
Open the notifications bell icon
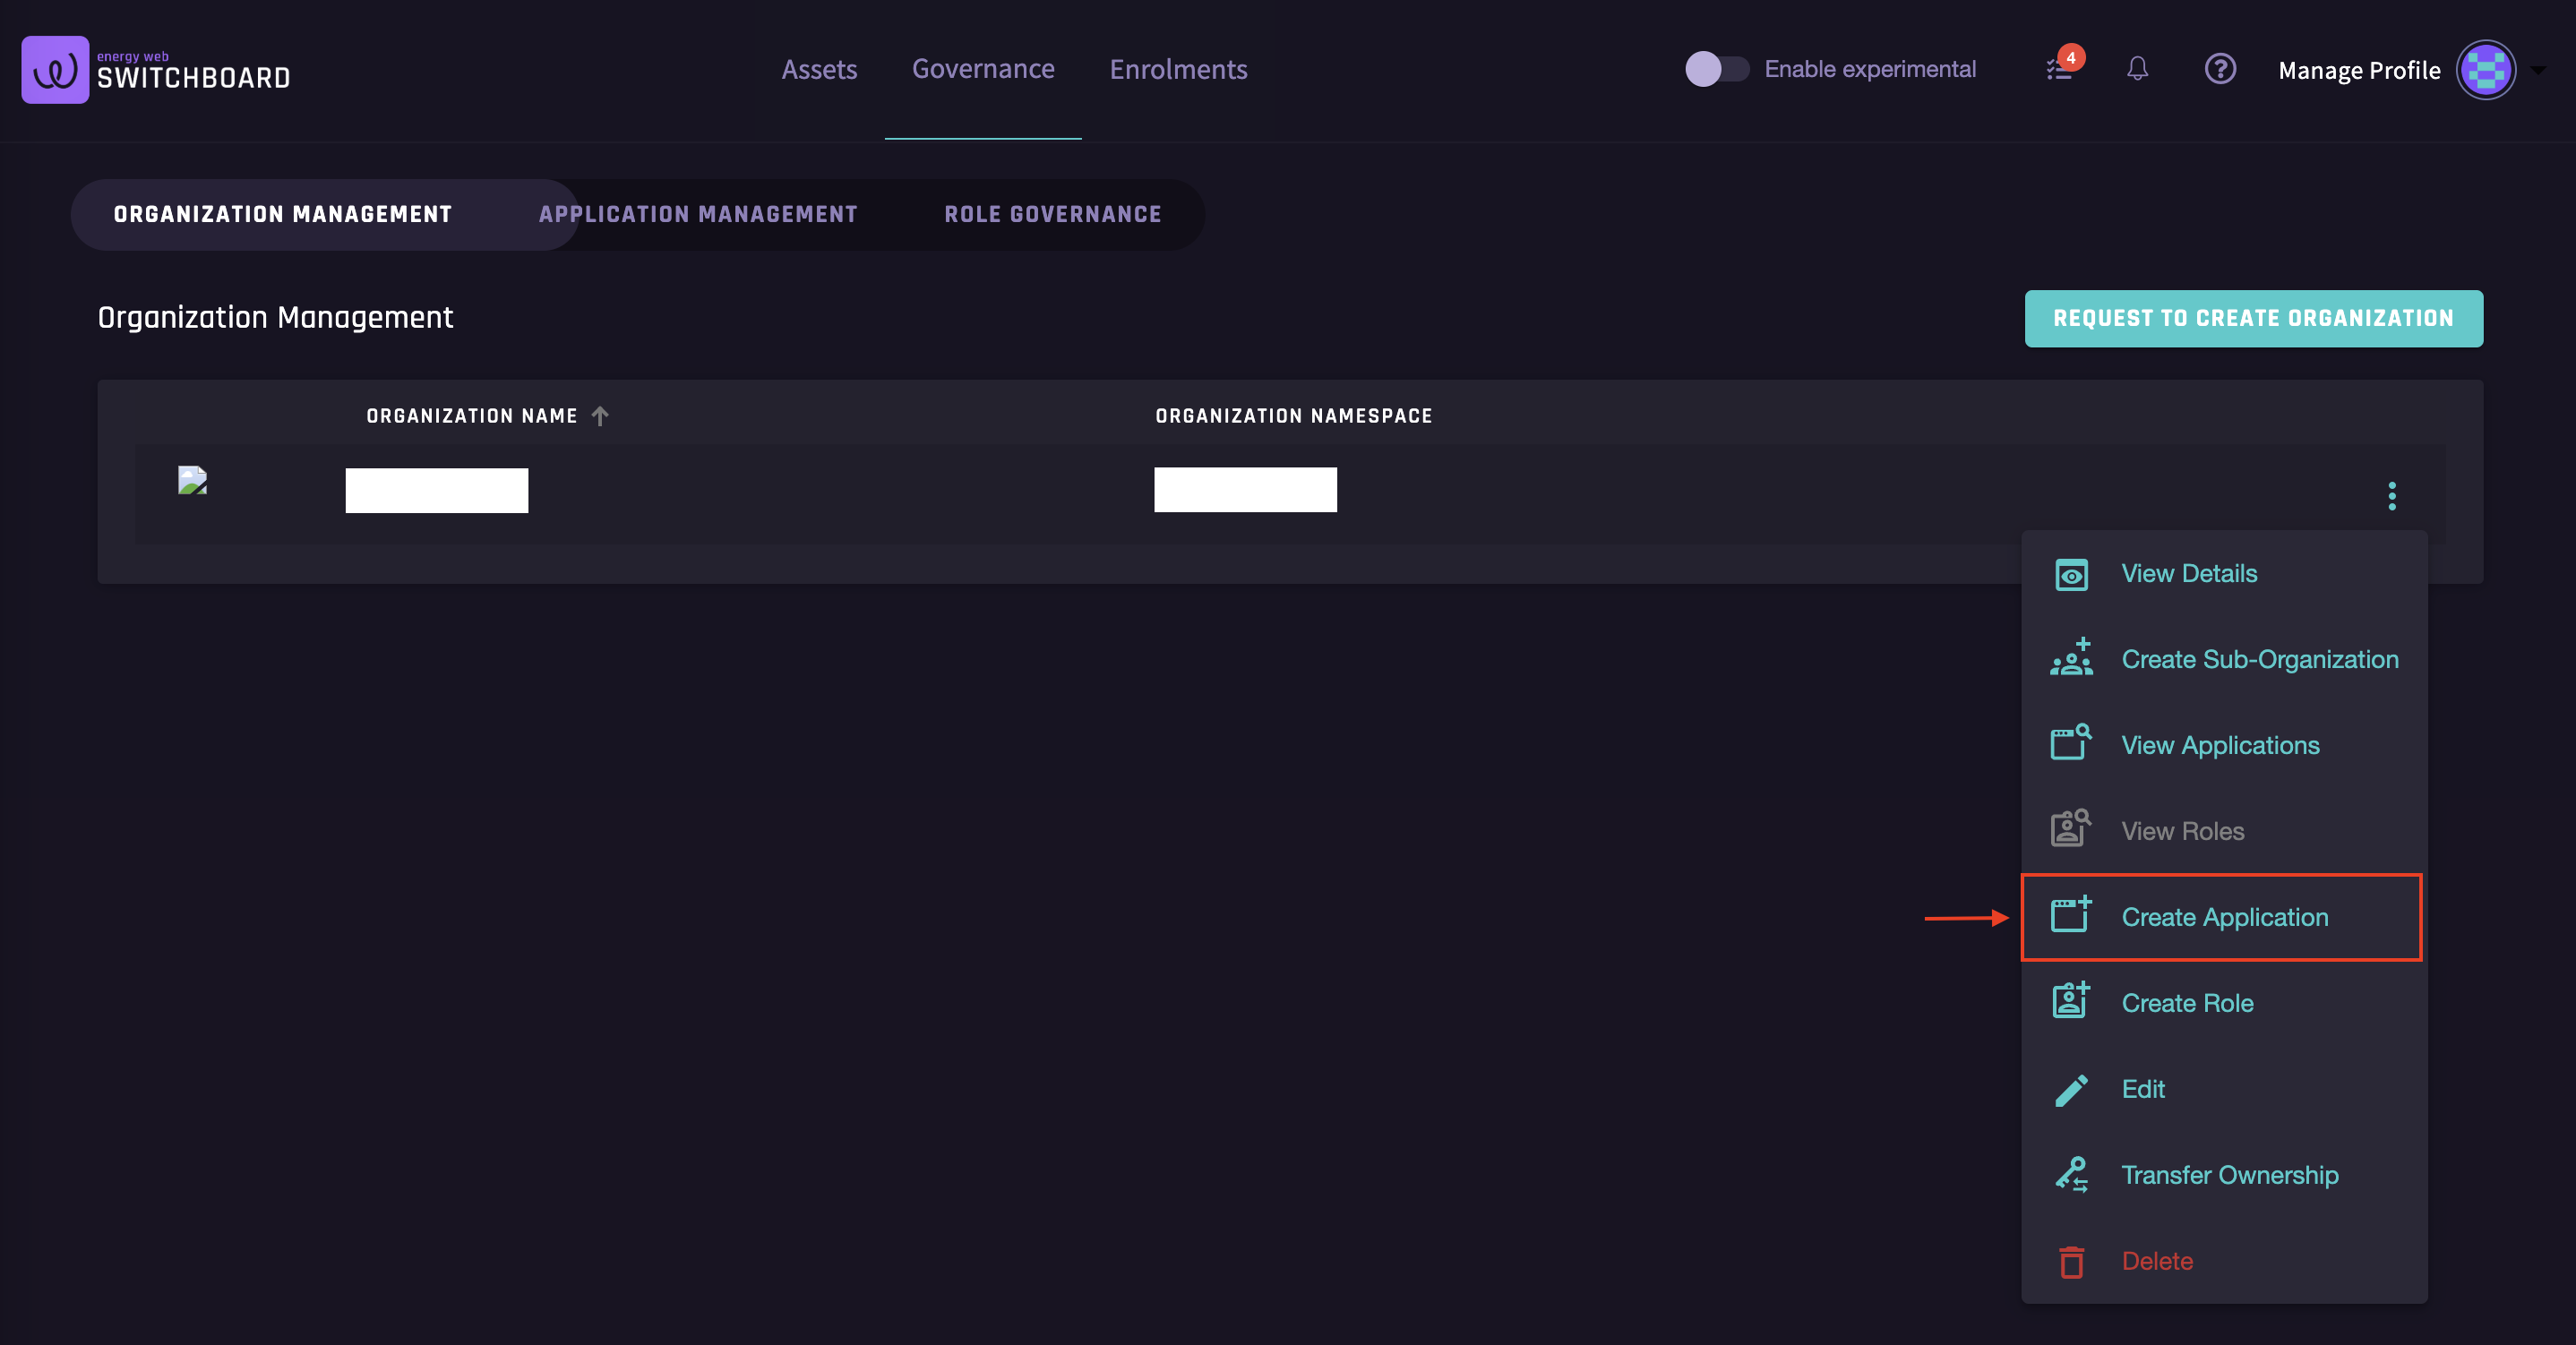[x=2137, y=69]
